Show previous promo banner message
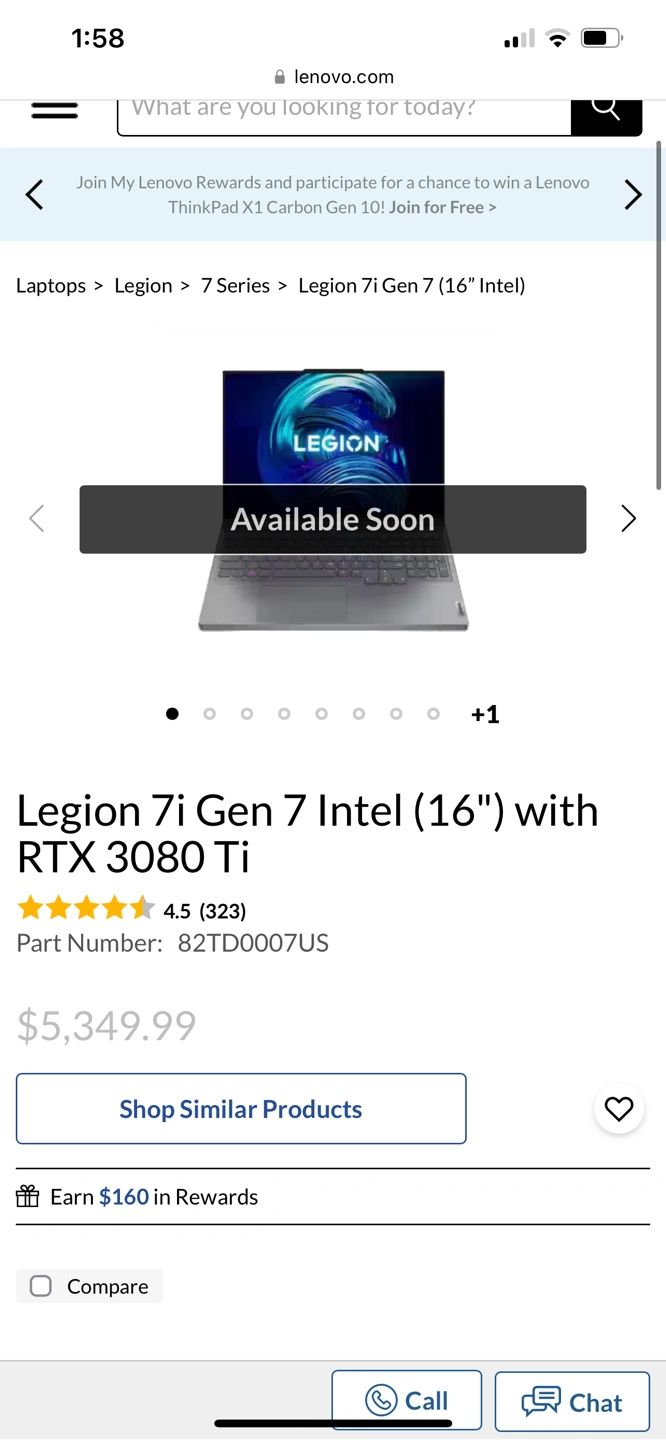Screen dimensions: 666x1440 point(34,194)
